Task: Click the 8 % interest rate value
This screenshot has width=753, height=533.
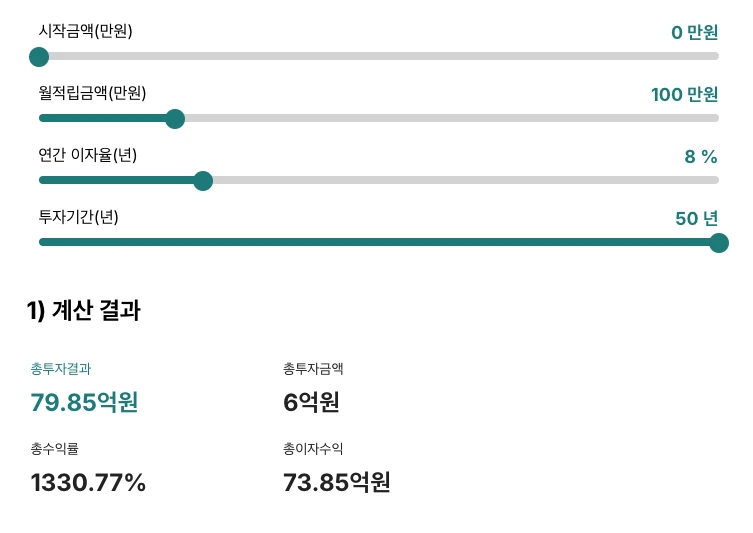Action: [x=701, y=157]
